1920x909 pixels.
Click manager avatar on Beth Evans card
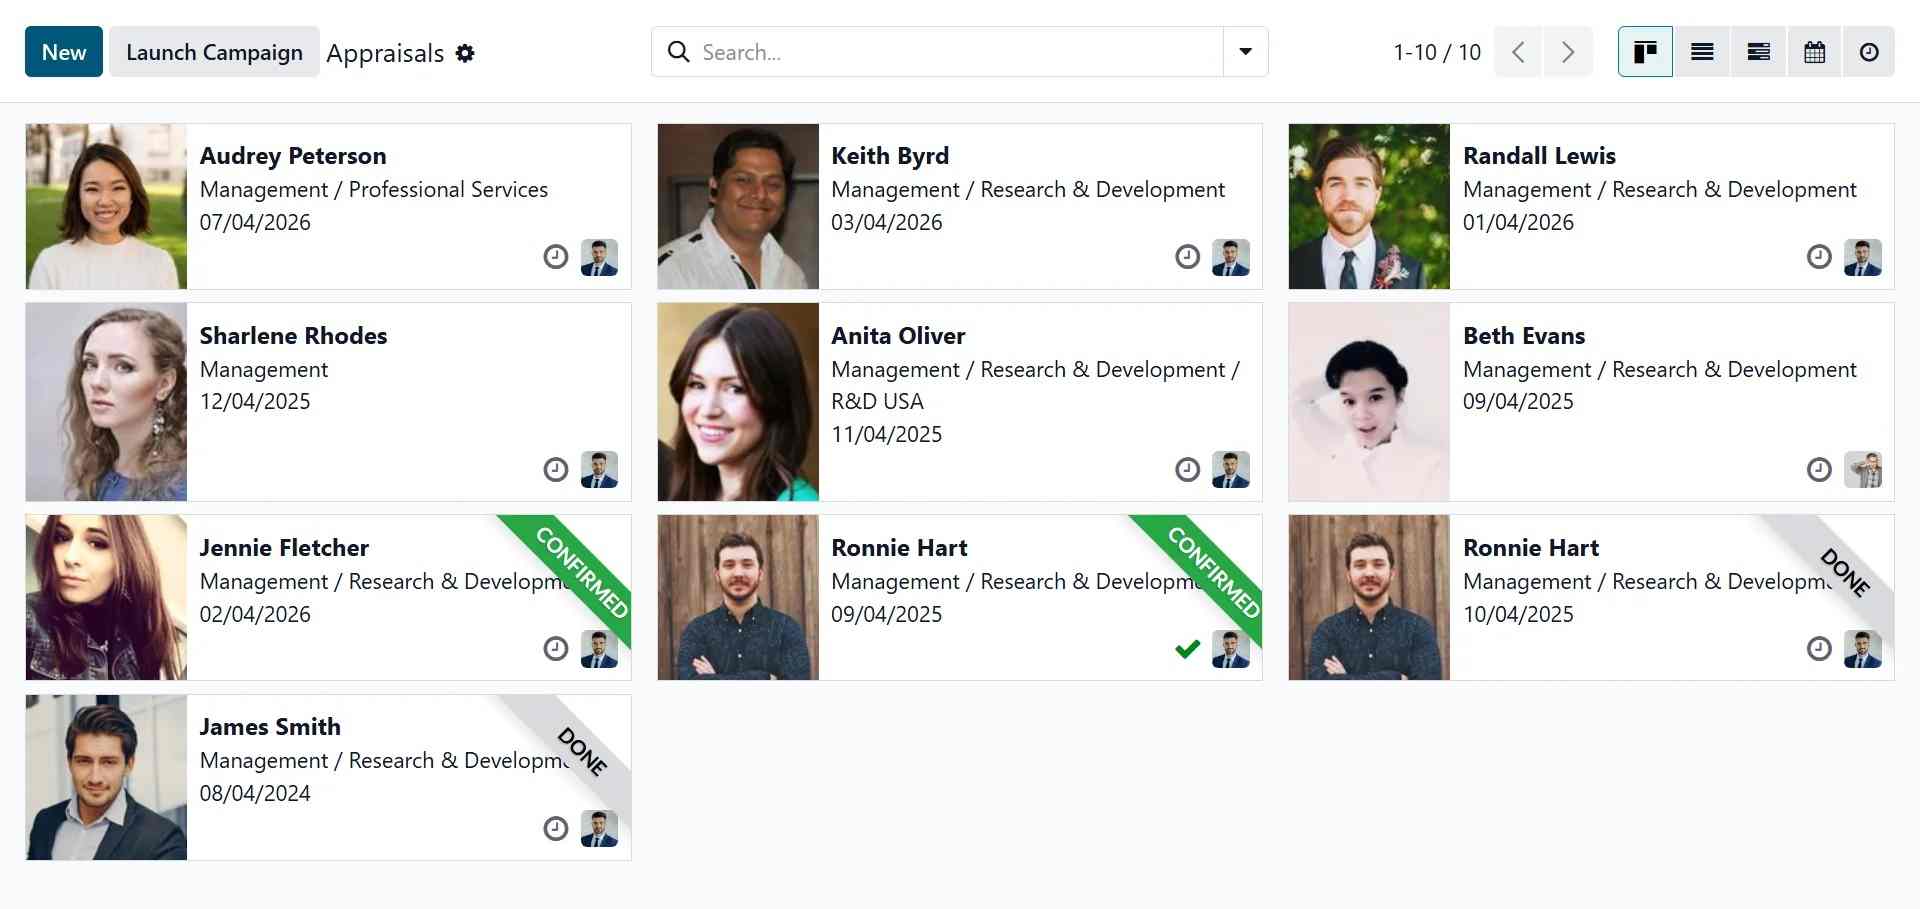1862,469
